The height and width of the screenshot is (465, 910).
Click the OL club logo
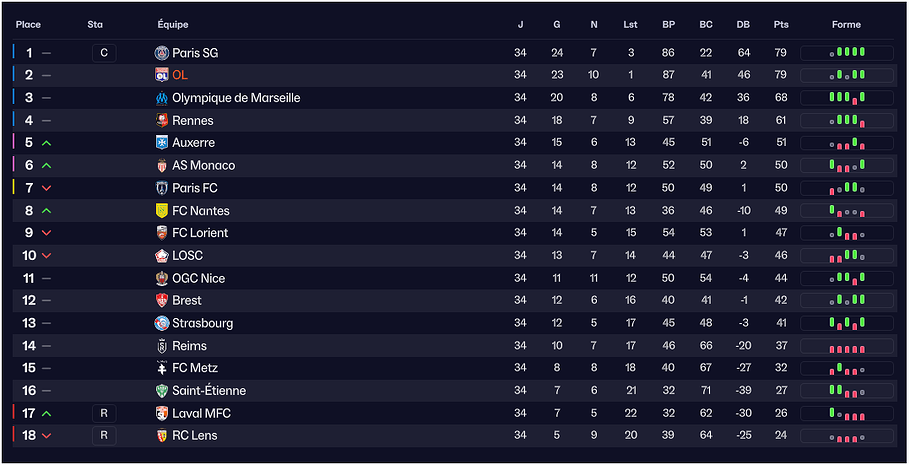click(162, 75)
